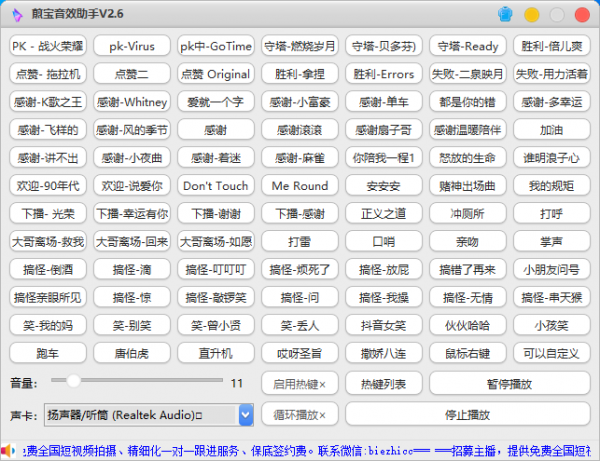Play the 搞怪-叮叮叮 sound
600x461 pixels.
click(216, 269)
